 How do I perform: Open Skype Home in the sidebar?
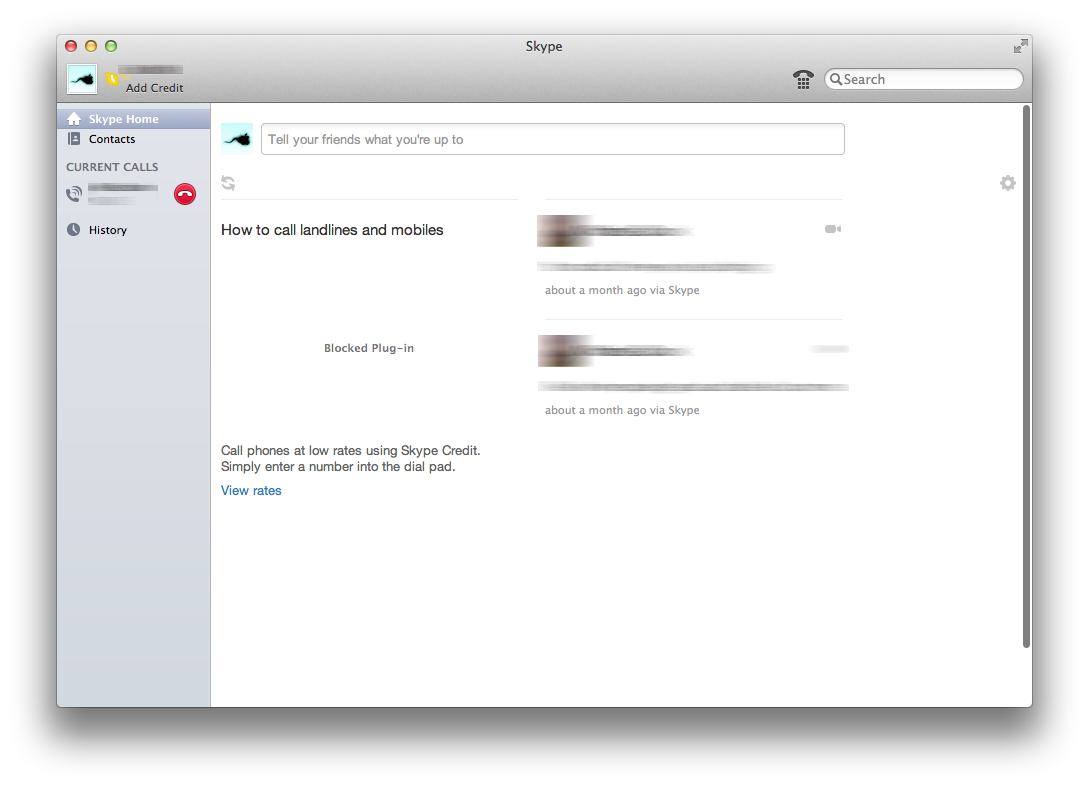[133, 119]
